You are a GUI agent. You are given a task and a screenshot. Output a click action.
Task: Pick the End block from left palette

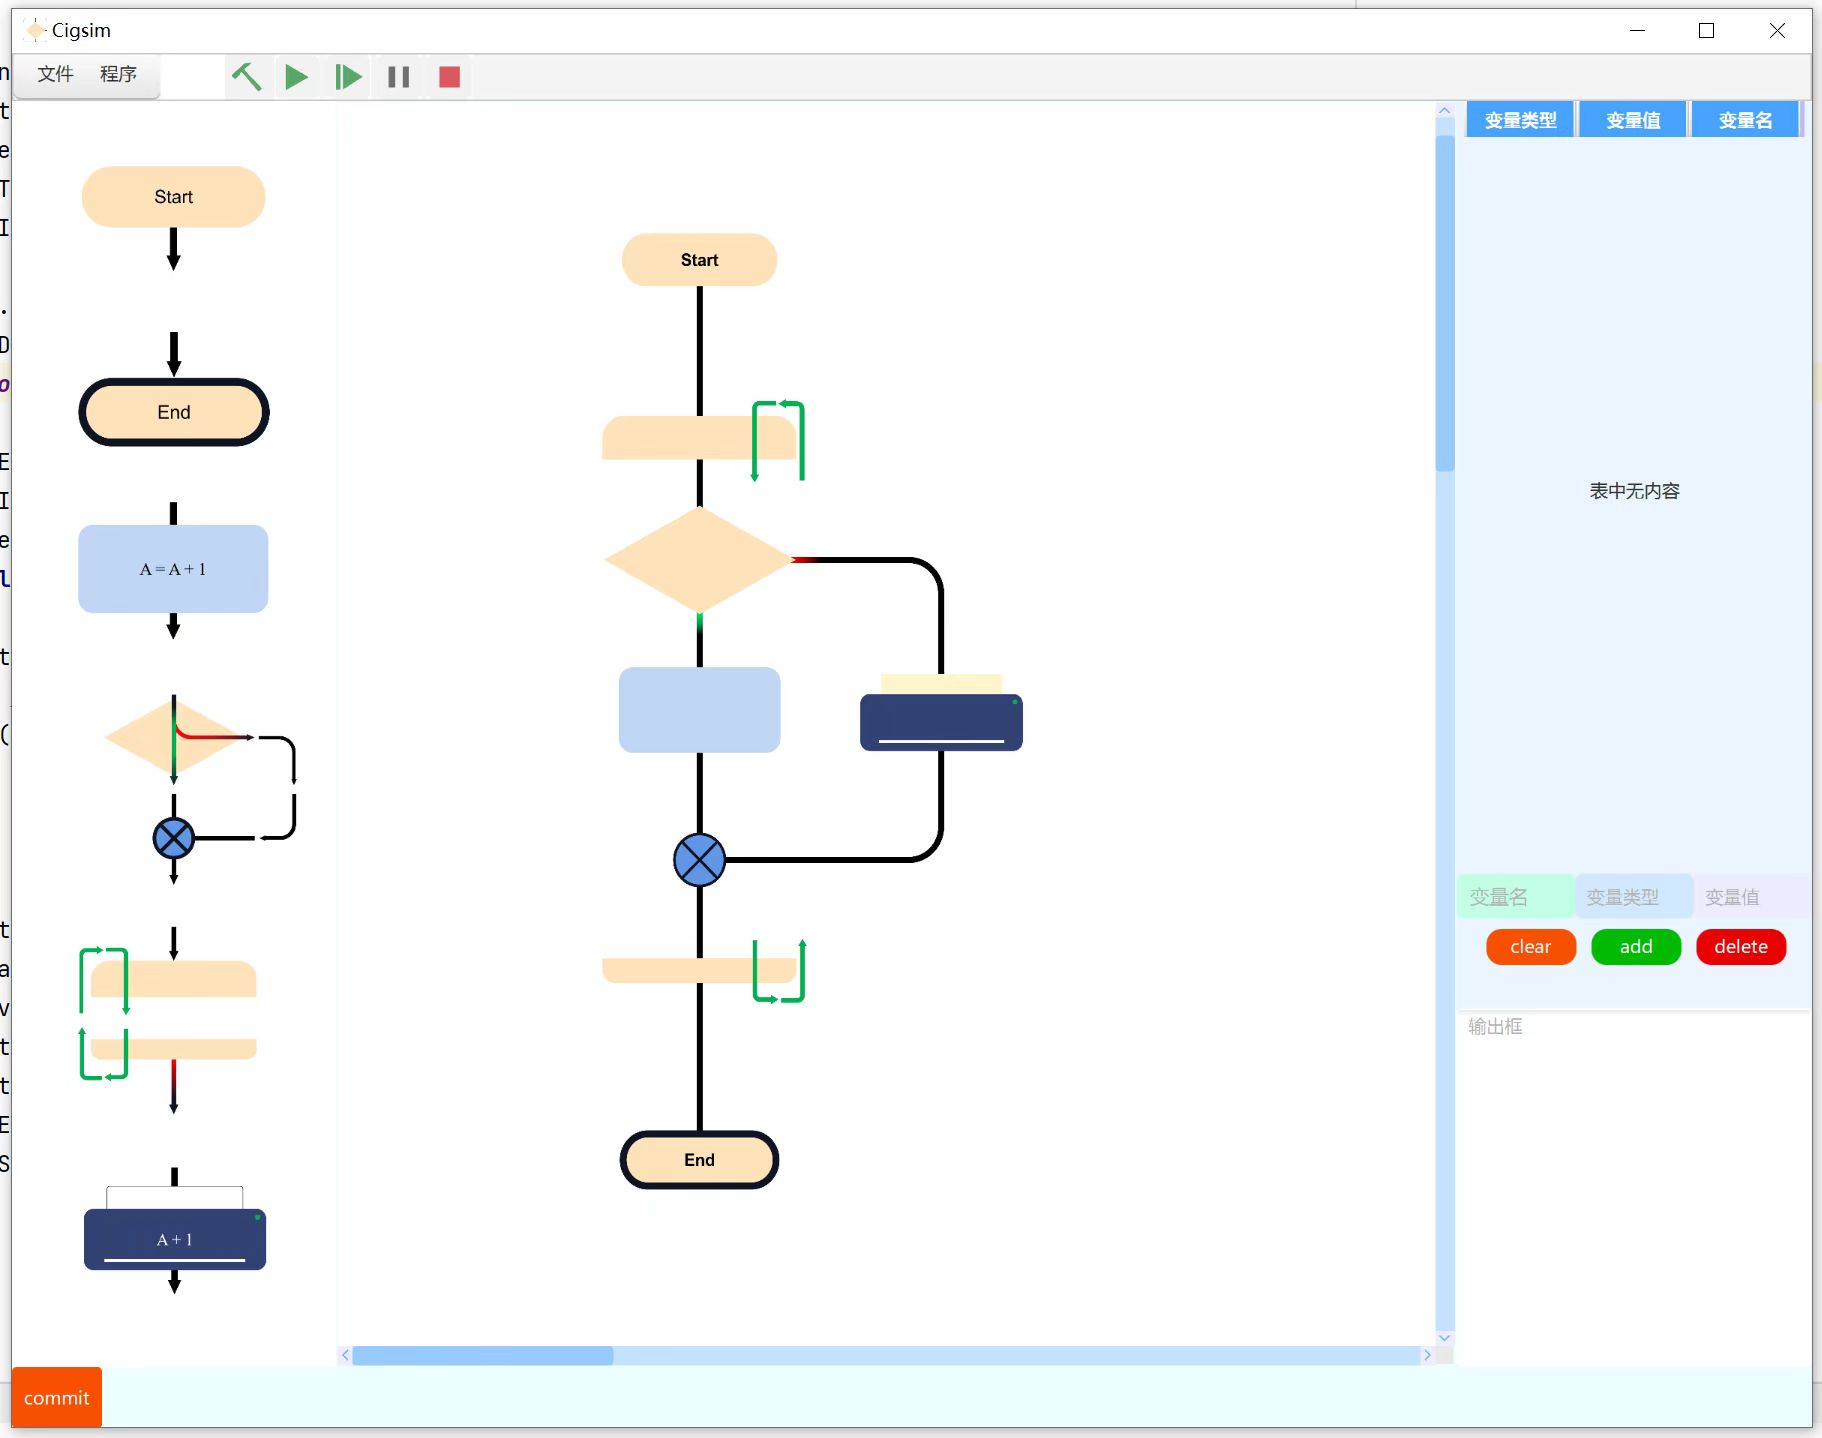click(173, 412)
